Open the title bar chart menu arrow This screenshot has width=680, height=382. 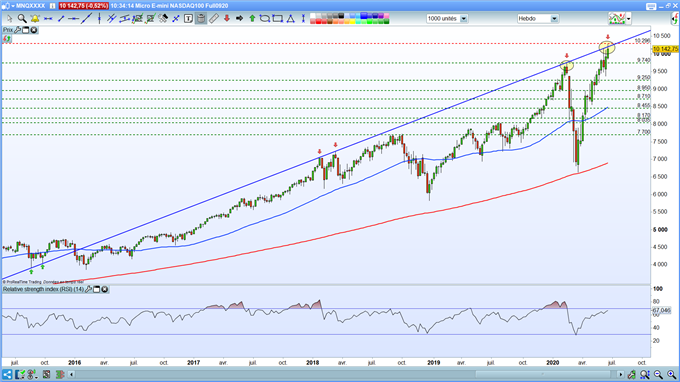click(13, 6)
